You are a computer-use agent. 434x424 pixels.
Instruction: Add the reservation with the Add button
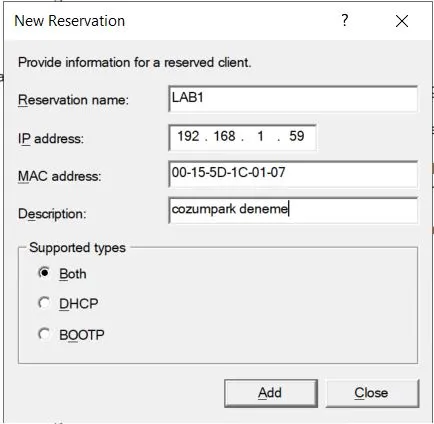tap(271, 393)
